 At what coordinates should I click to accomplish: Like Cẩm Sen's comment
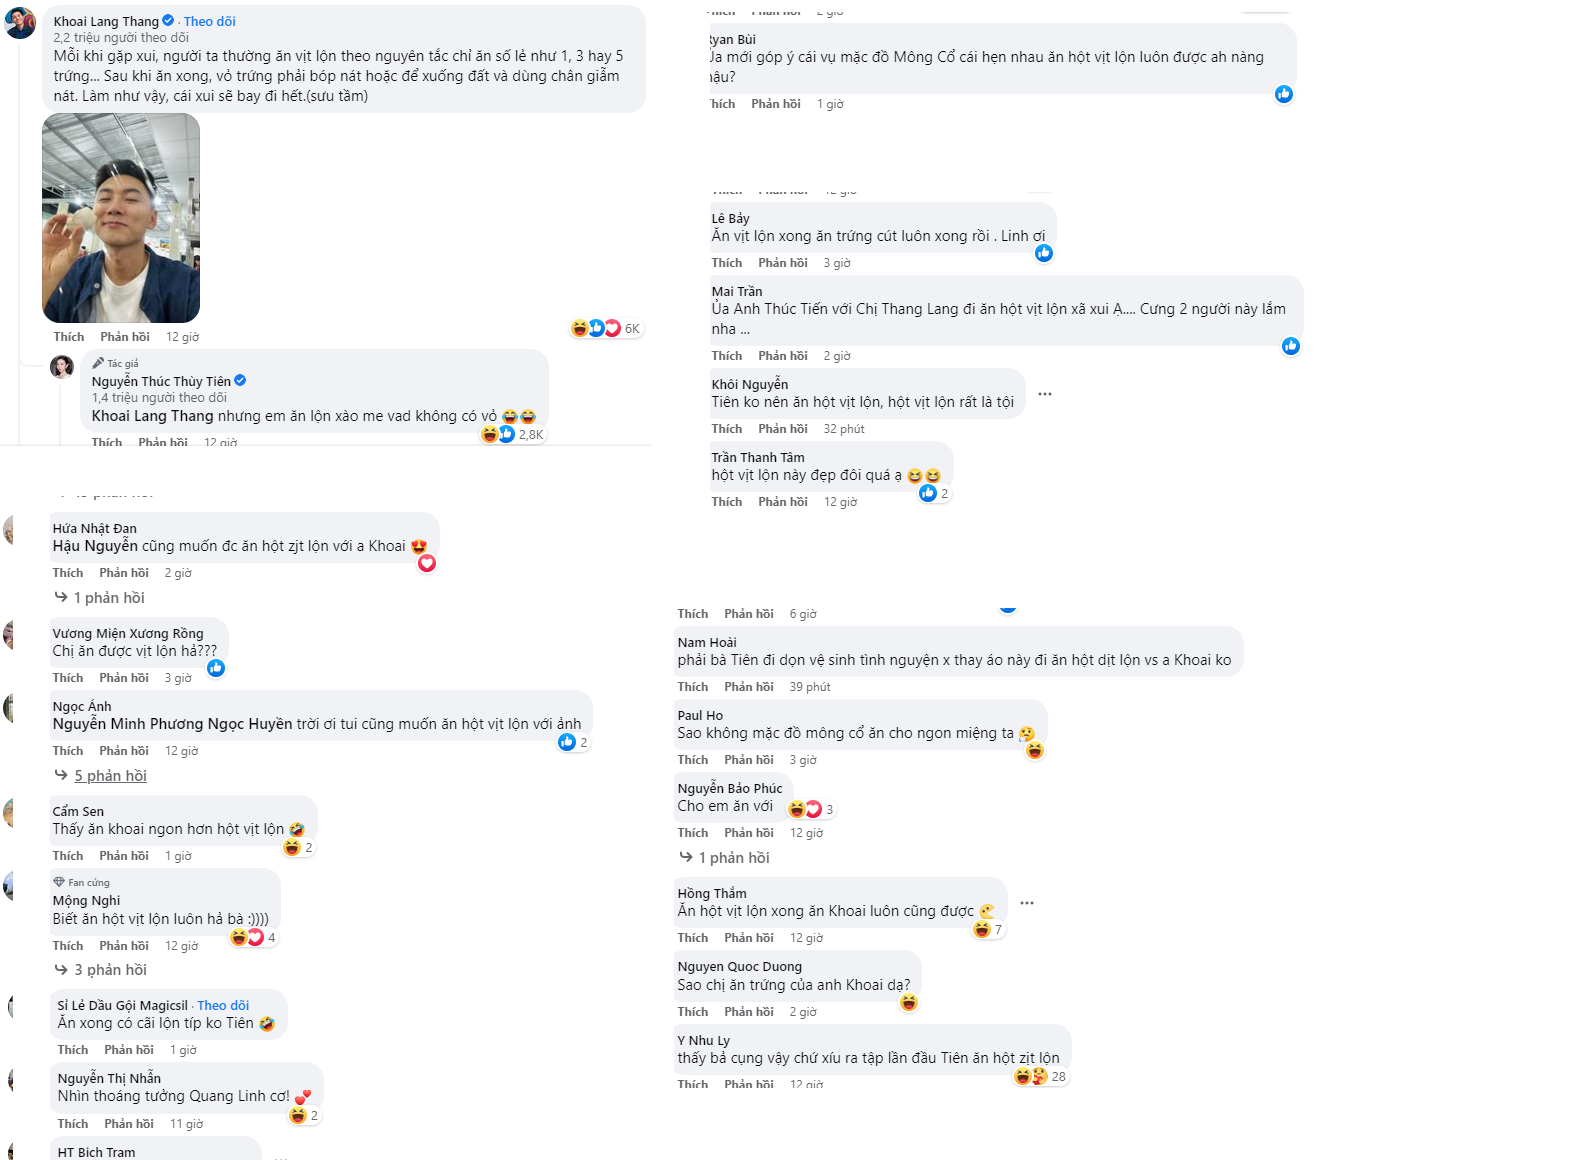pos(68,856)
